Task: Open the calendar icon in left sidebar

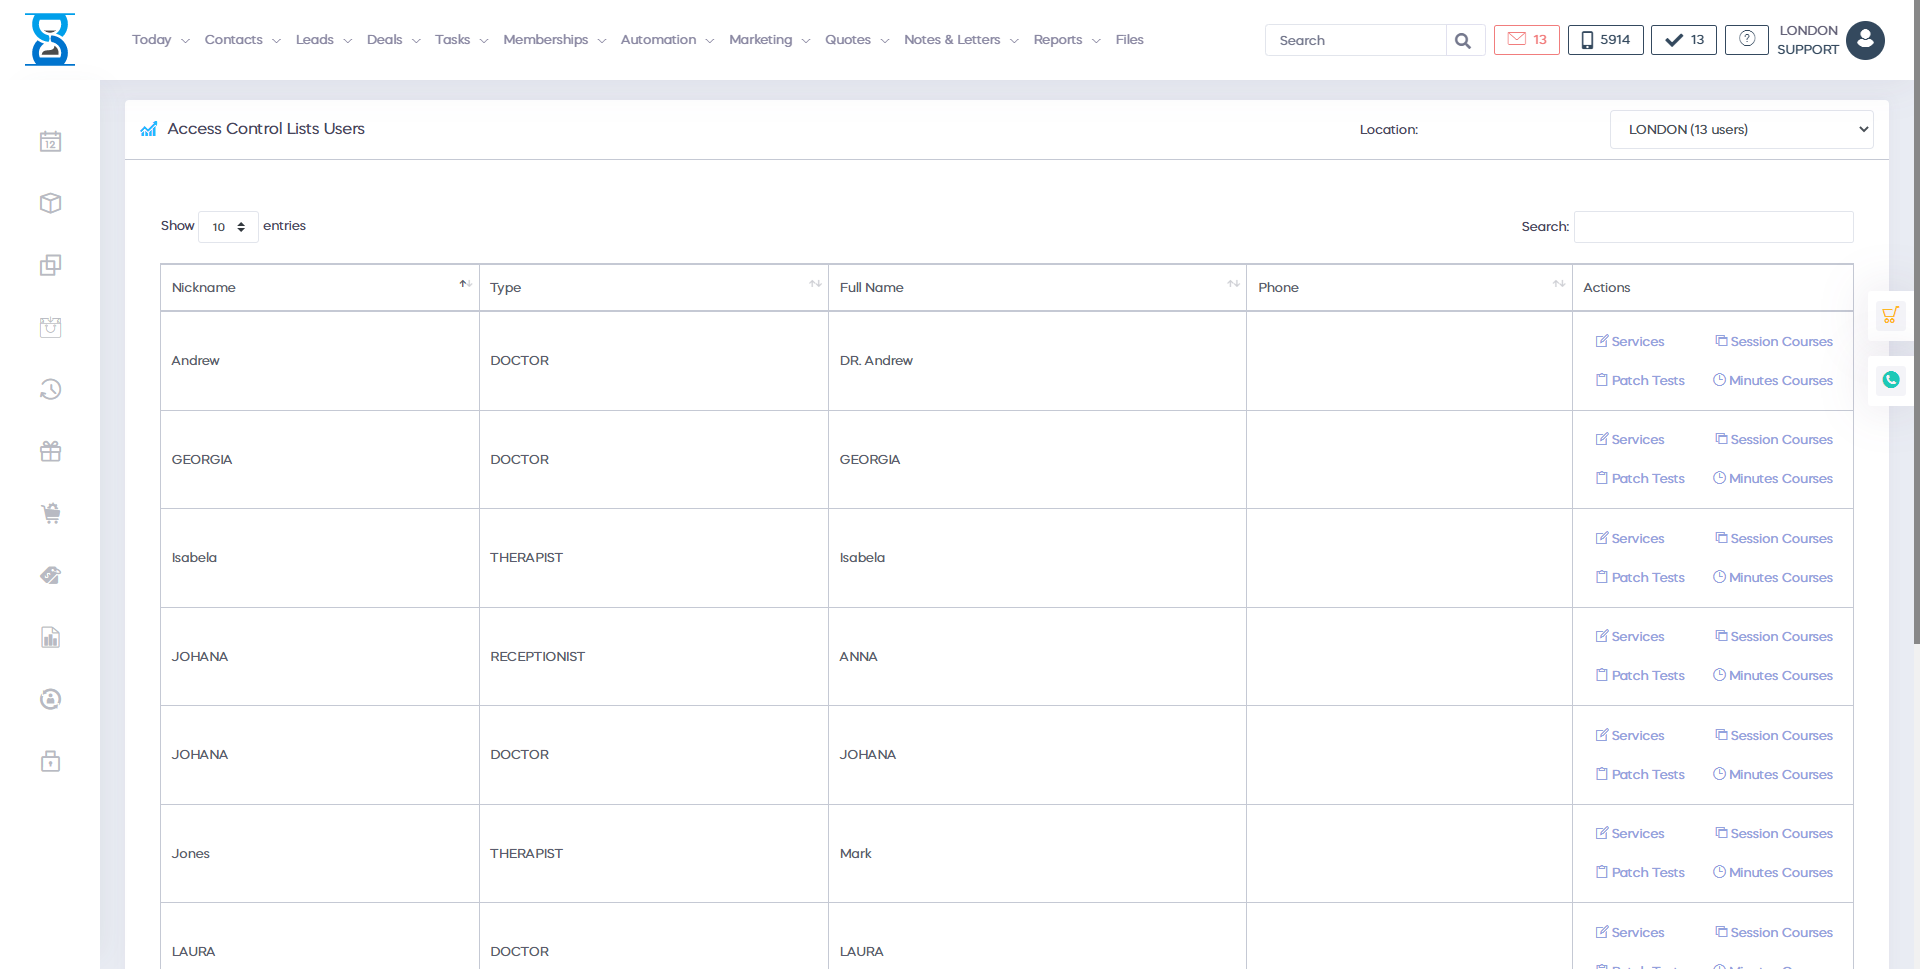Action: (x=50, y=142)
